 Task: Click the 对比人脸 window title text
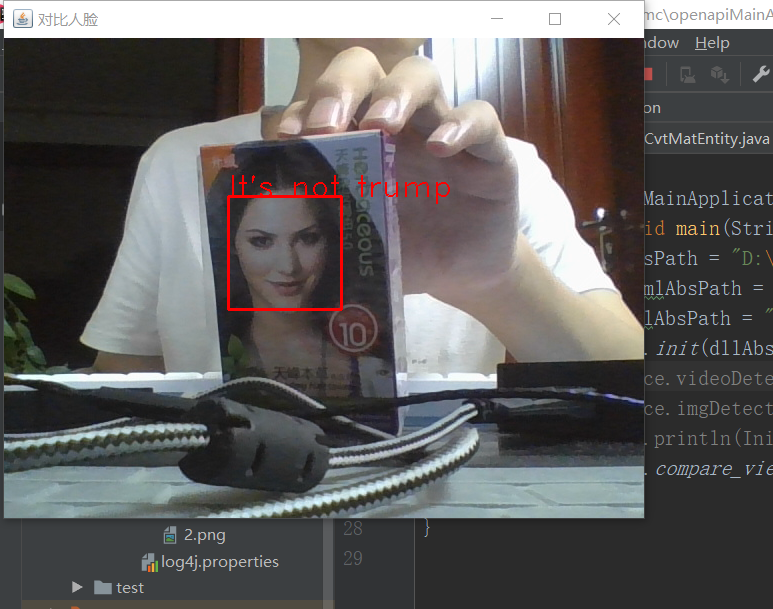point(68,20)
